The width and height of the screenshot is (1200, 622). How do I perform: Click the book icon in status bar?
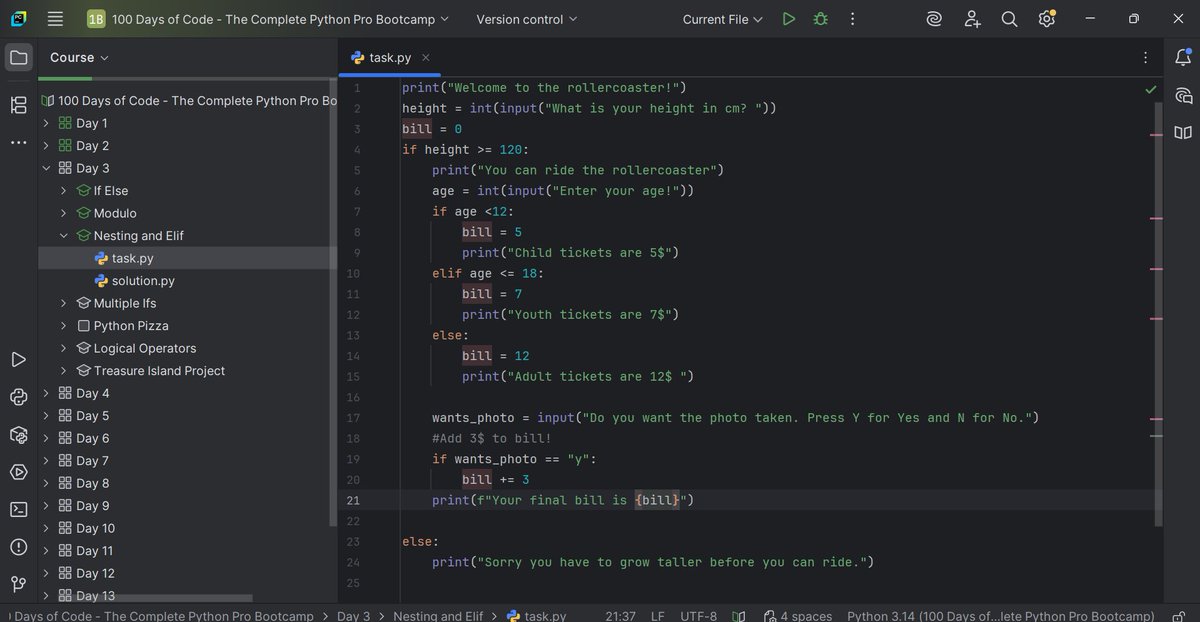click(739, 616)
